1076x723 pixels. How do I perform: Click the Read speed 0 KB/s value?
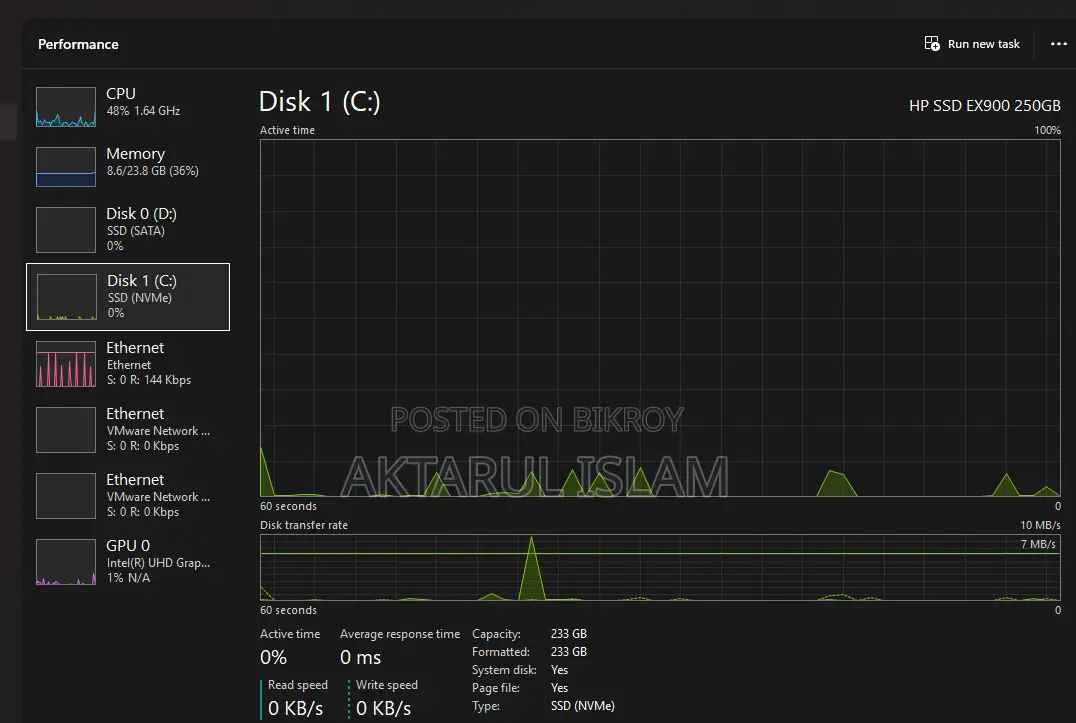[x=295, y=709]
